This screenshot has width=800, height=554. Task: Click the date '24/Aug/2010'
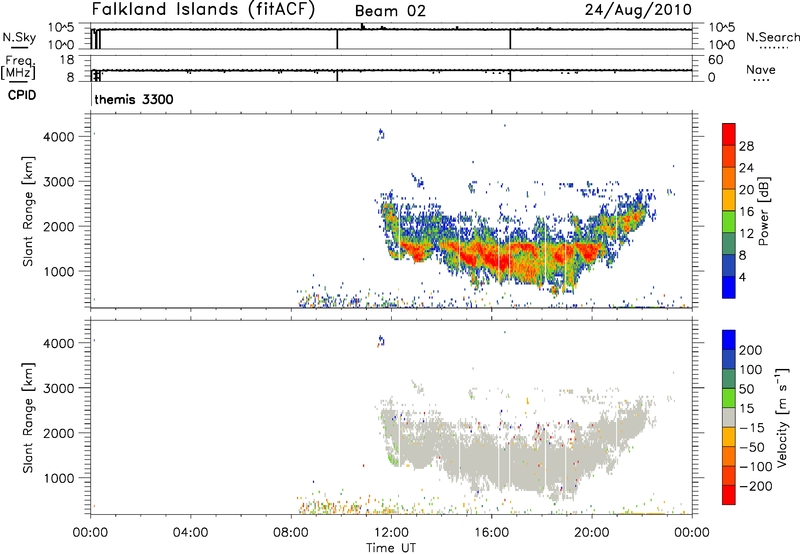click(638, 9)
